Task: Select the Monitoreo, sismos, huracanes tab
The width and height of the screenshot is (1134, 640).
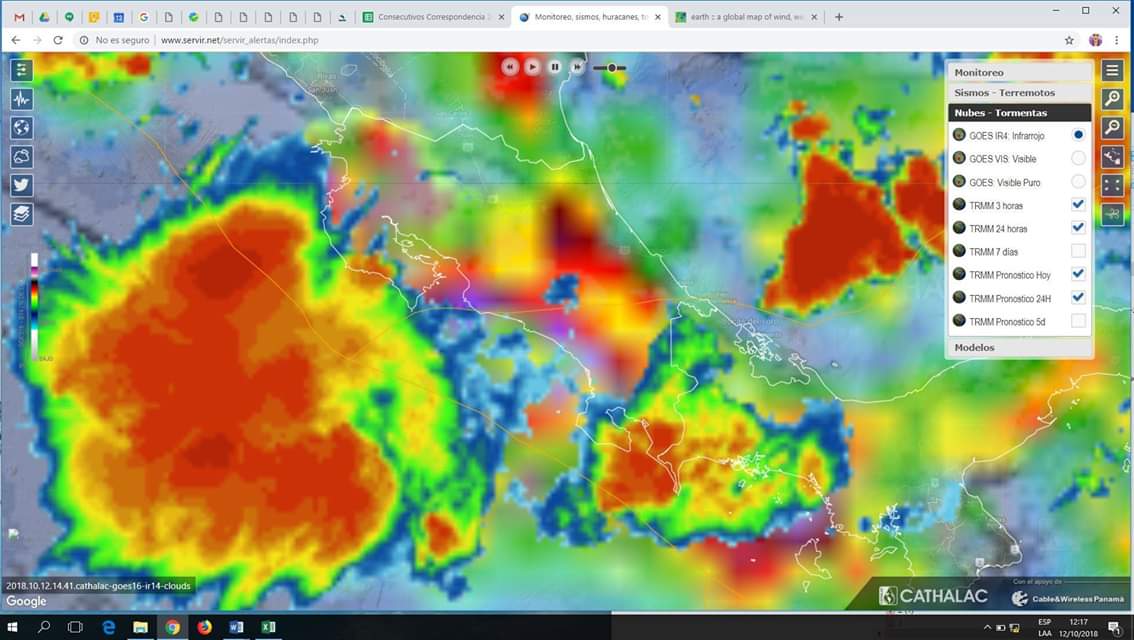Action: [589, 17]
